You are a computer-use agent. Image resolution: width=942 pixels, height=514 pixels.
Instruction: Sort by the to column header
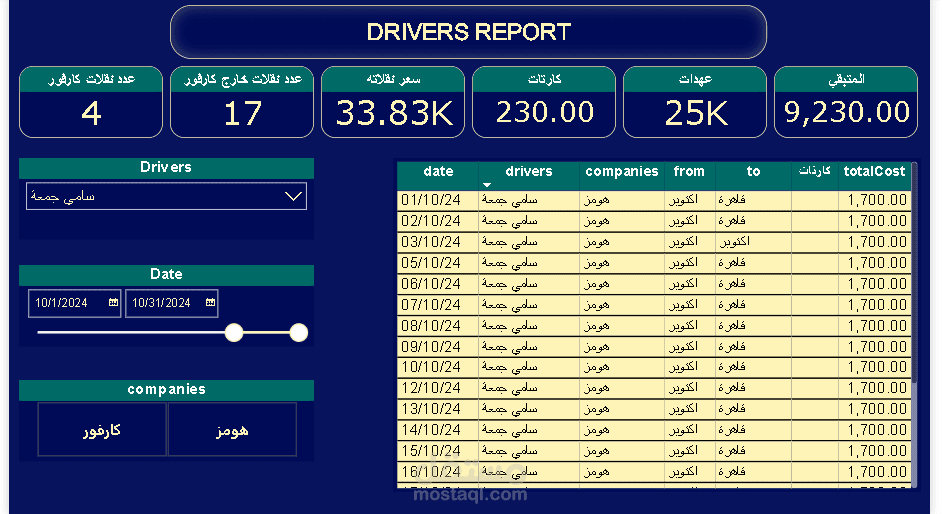point(753,172)
